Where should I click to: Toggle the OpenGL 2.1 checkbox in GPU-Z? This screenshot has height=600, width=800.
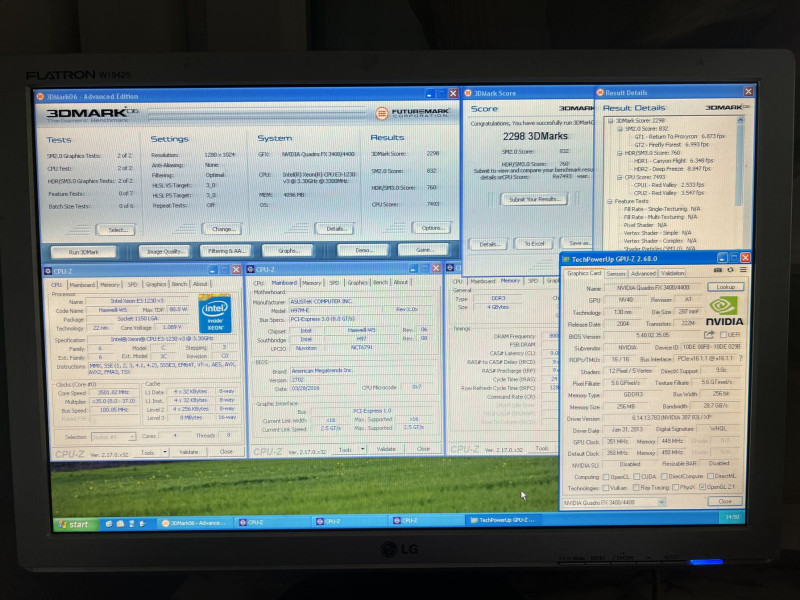(x=702, y=487)
